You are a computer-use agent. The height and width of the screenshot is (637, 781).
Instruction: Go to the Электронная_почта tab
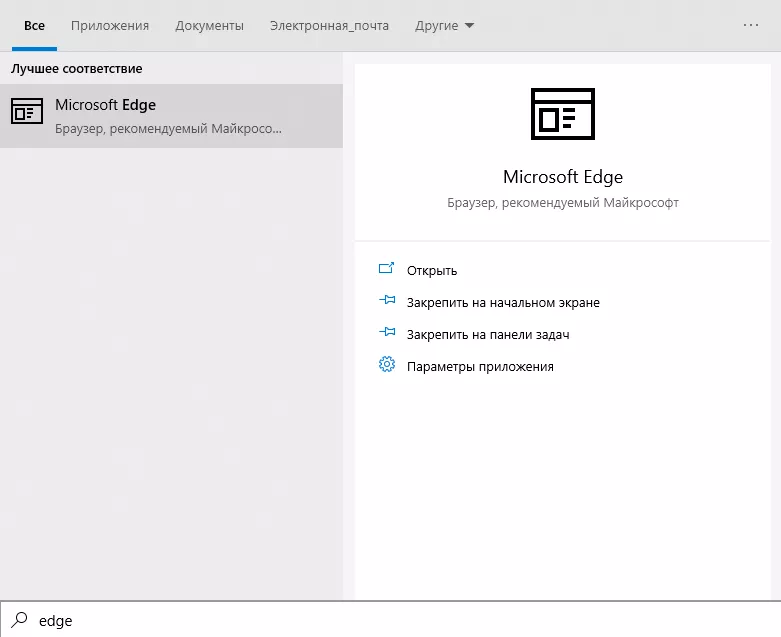click(329, 25)
